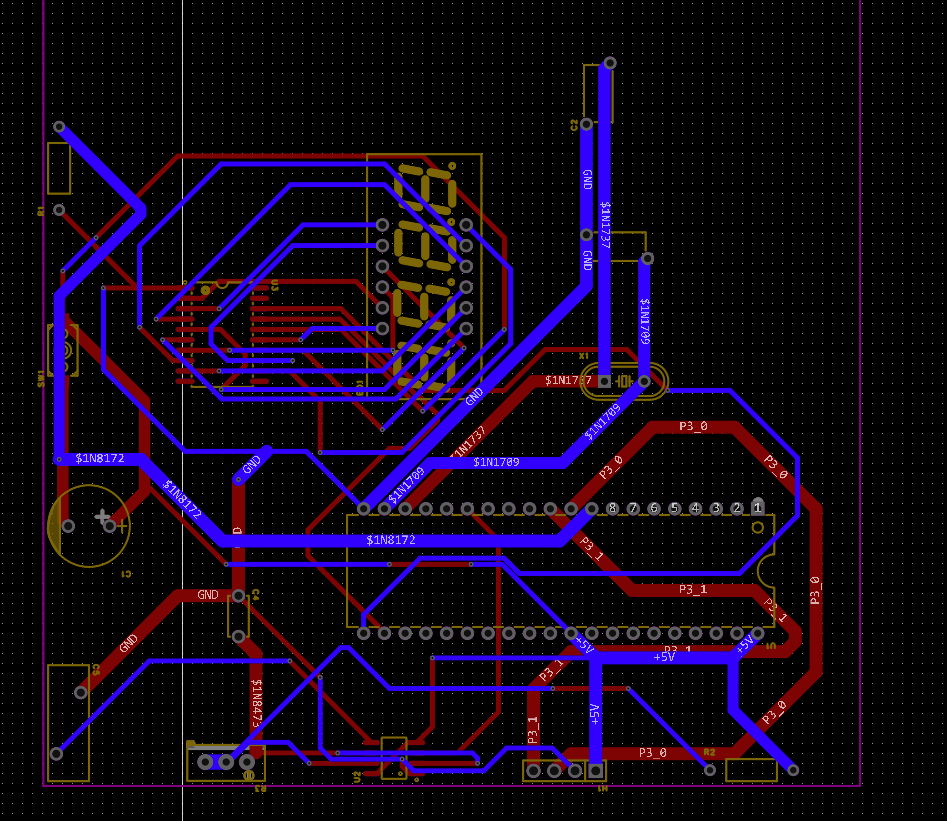
Task: Click the SW1 designator label
Action: pyautogui.click(x=41, y=379)
